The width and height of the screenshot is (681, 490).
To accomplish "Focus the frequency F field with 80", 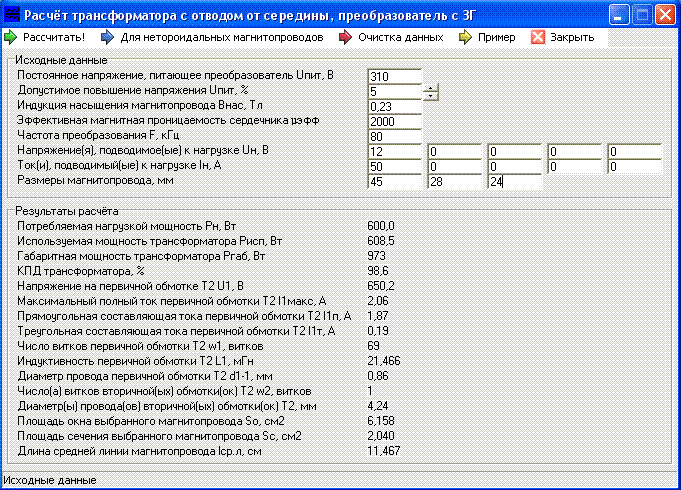I will click(394, 136).
